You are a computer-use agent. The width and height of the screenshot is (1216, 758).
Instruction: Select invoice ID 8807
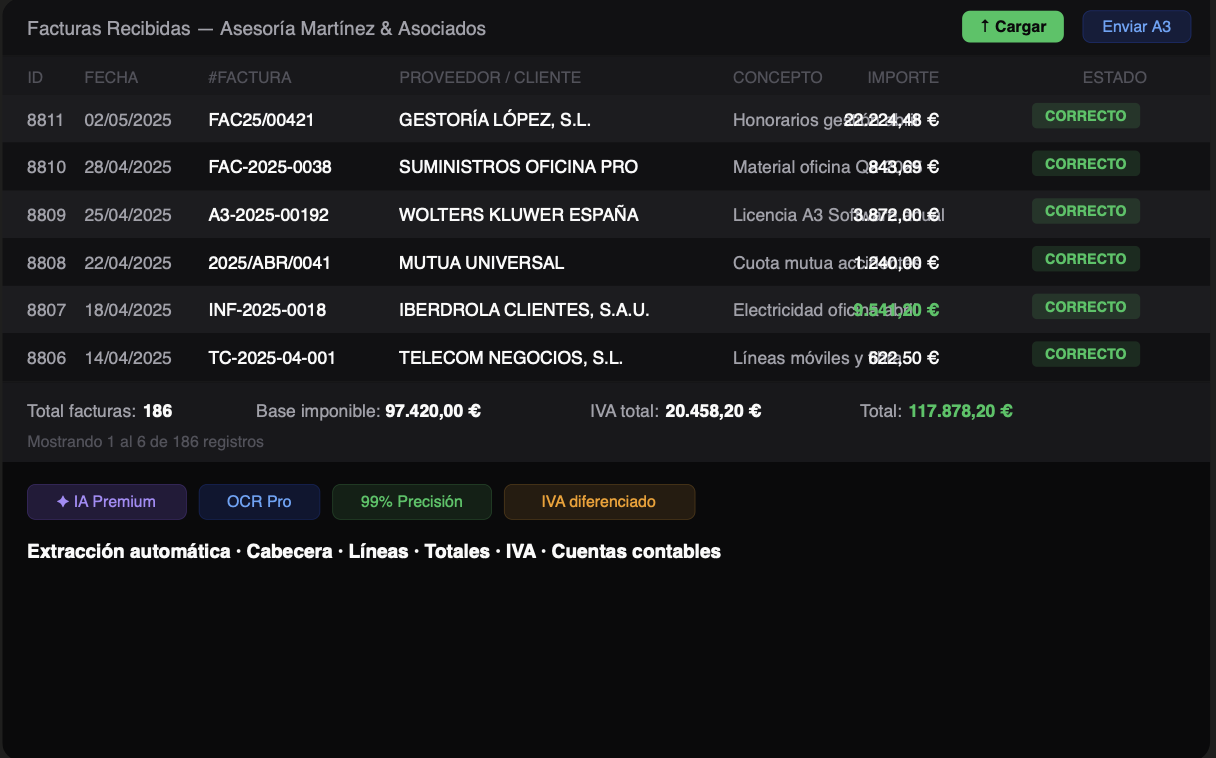pyautogui.click(x=46, y=310)
